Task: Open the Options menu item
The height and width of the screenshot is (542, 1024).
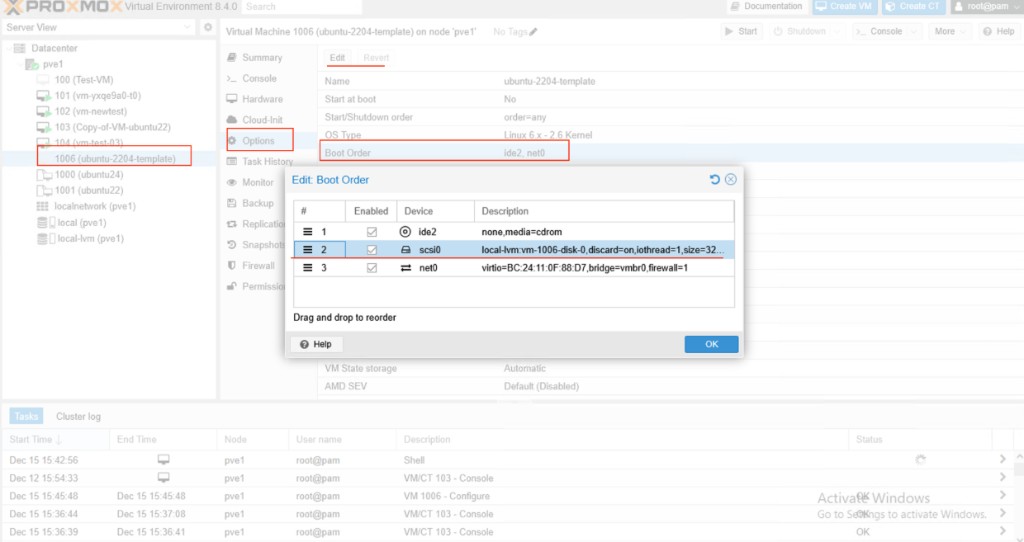Action: (x=259, y=140)
